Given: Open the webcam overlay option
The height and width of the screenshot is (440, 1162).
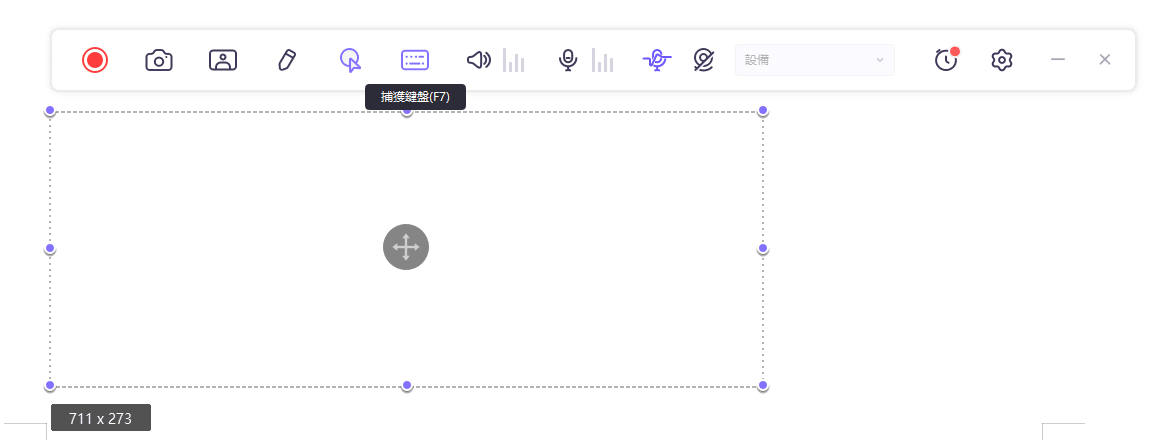Looking at the screenshot, I should [x=223, y=60].
